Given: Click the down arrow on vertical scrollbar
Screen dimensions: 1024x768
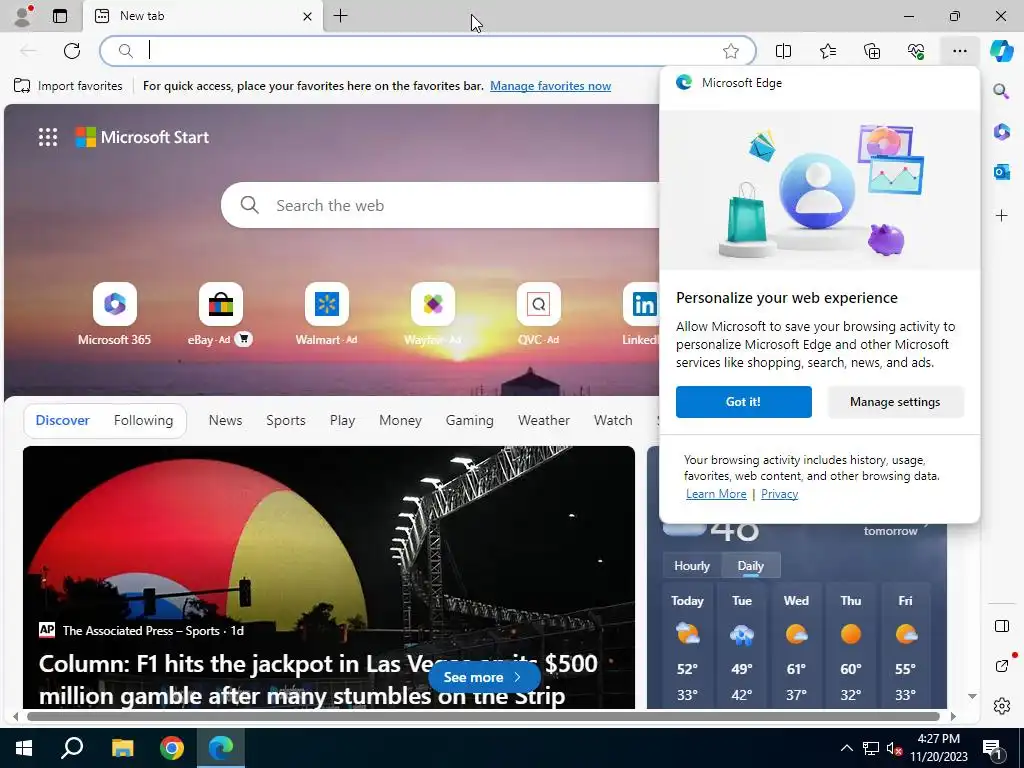Looking at the screenshot, I should coord(972,696).
